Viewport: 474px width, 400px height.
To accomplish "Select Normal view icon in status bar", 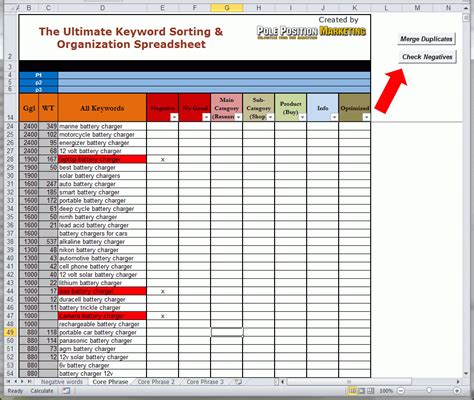I will 352,391.
